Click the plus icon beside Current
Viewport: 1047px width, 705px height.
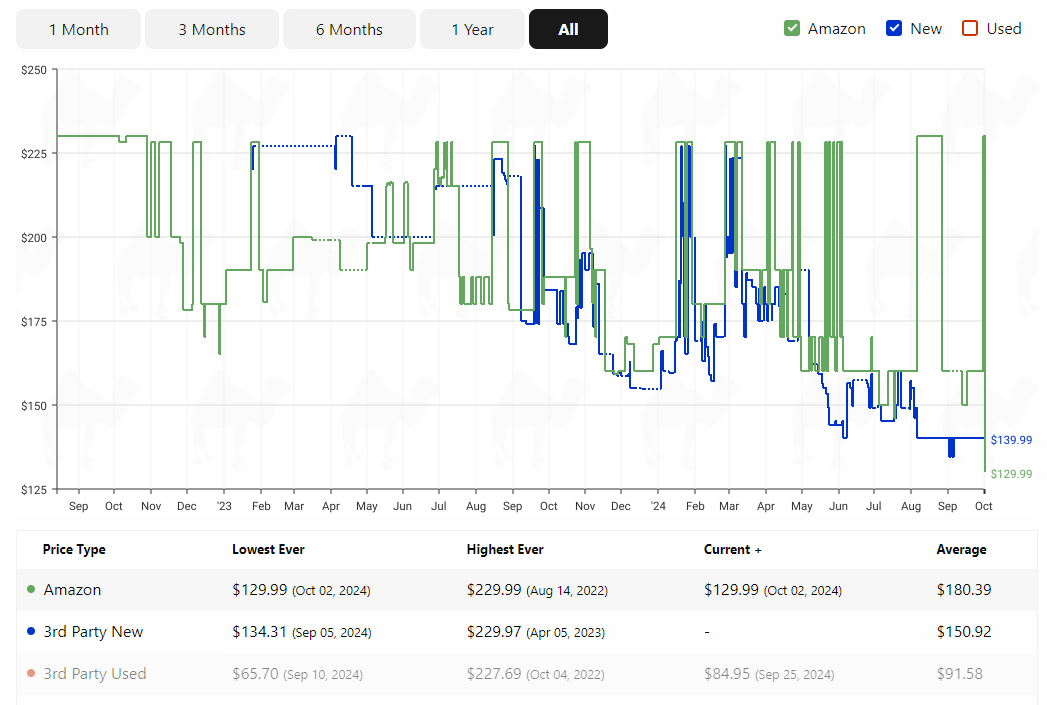[x=758, y=550]
